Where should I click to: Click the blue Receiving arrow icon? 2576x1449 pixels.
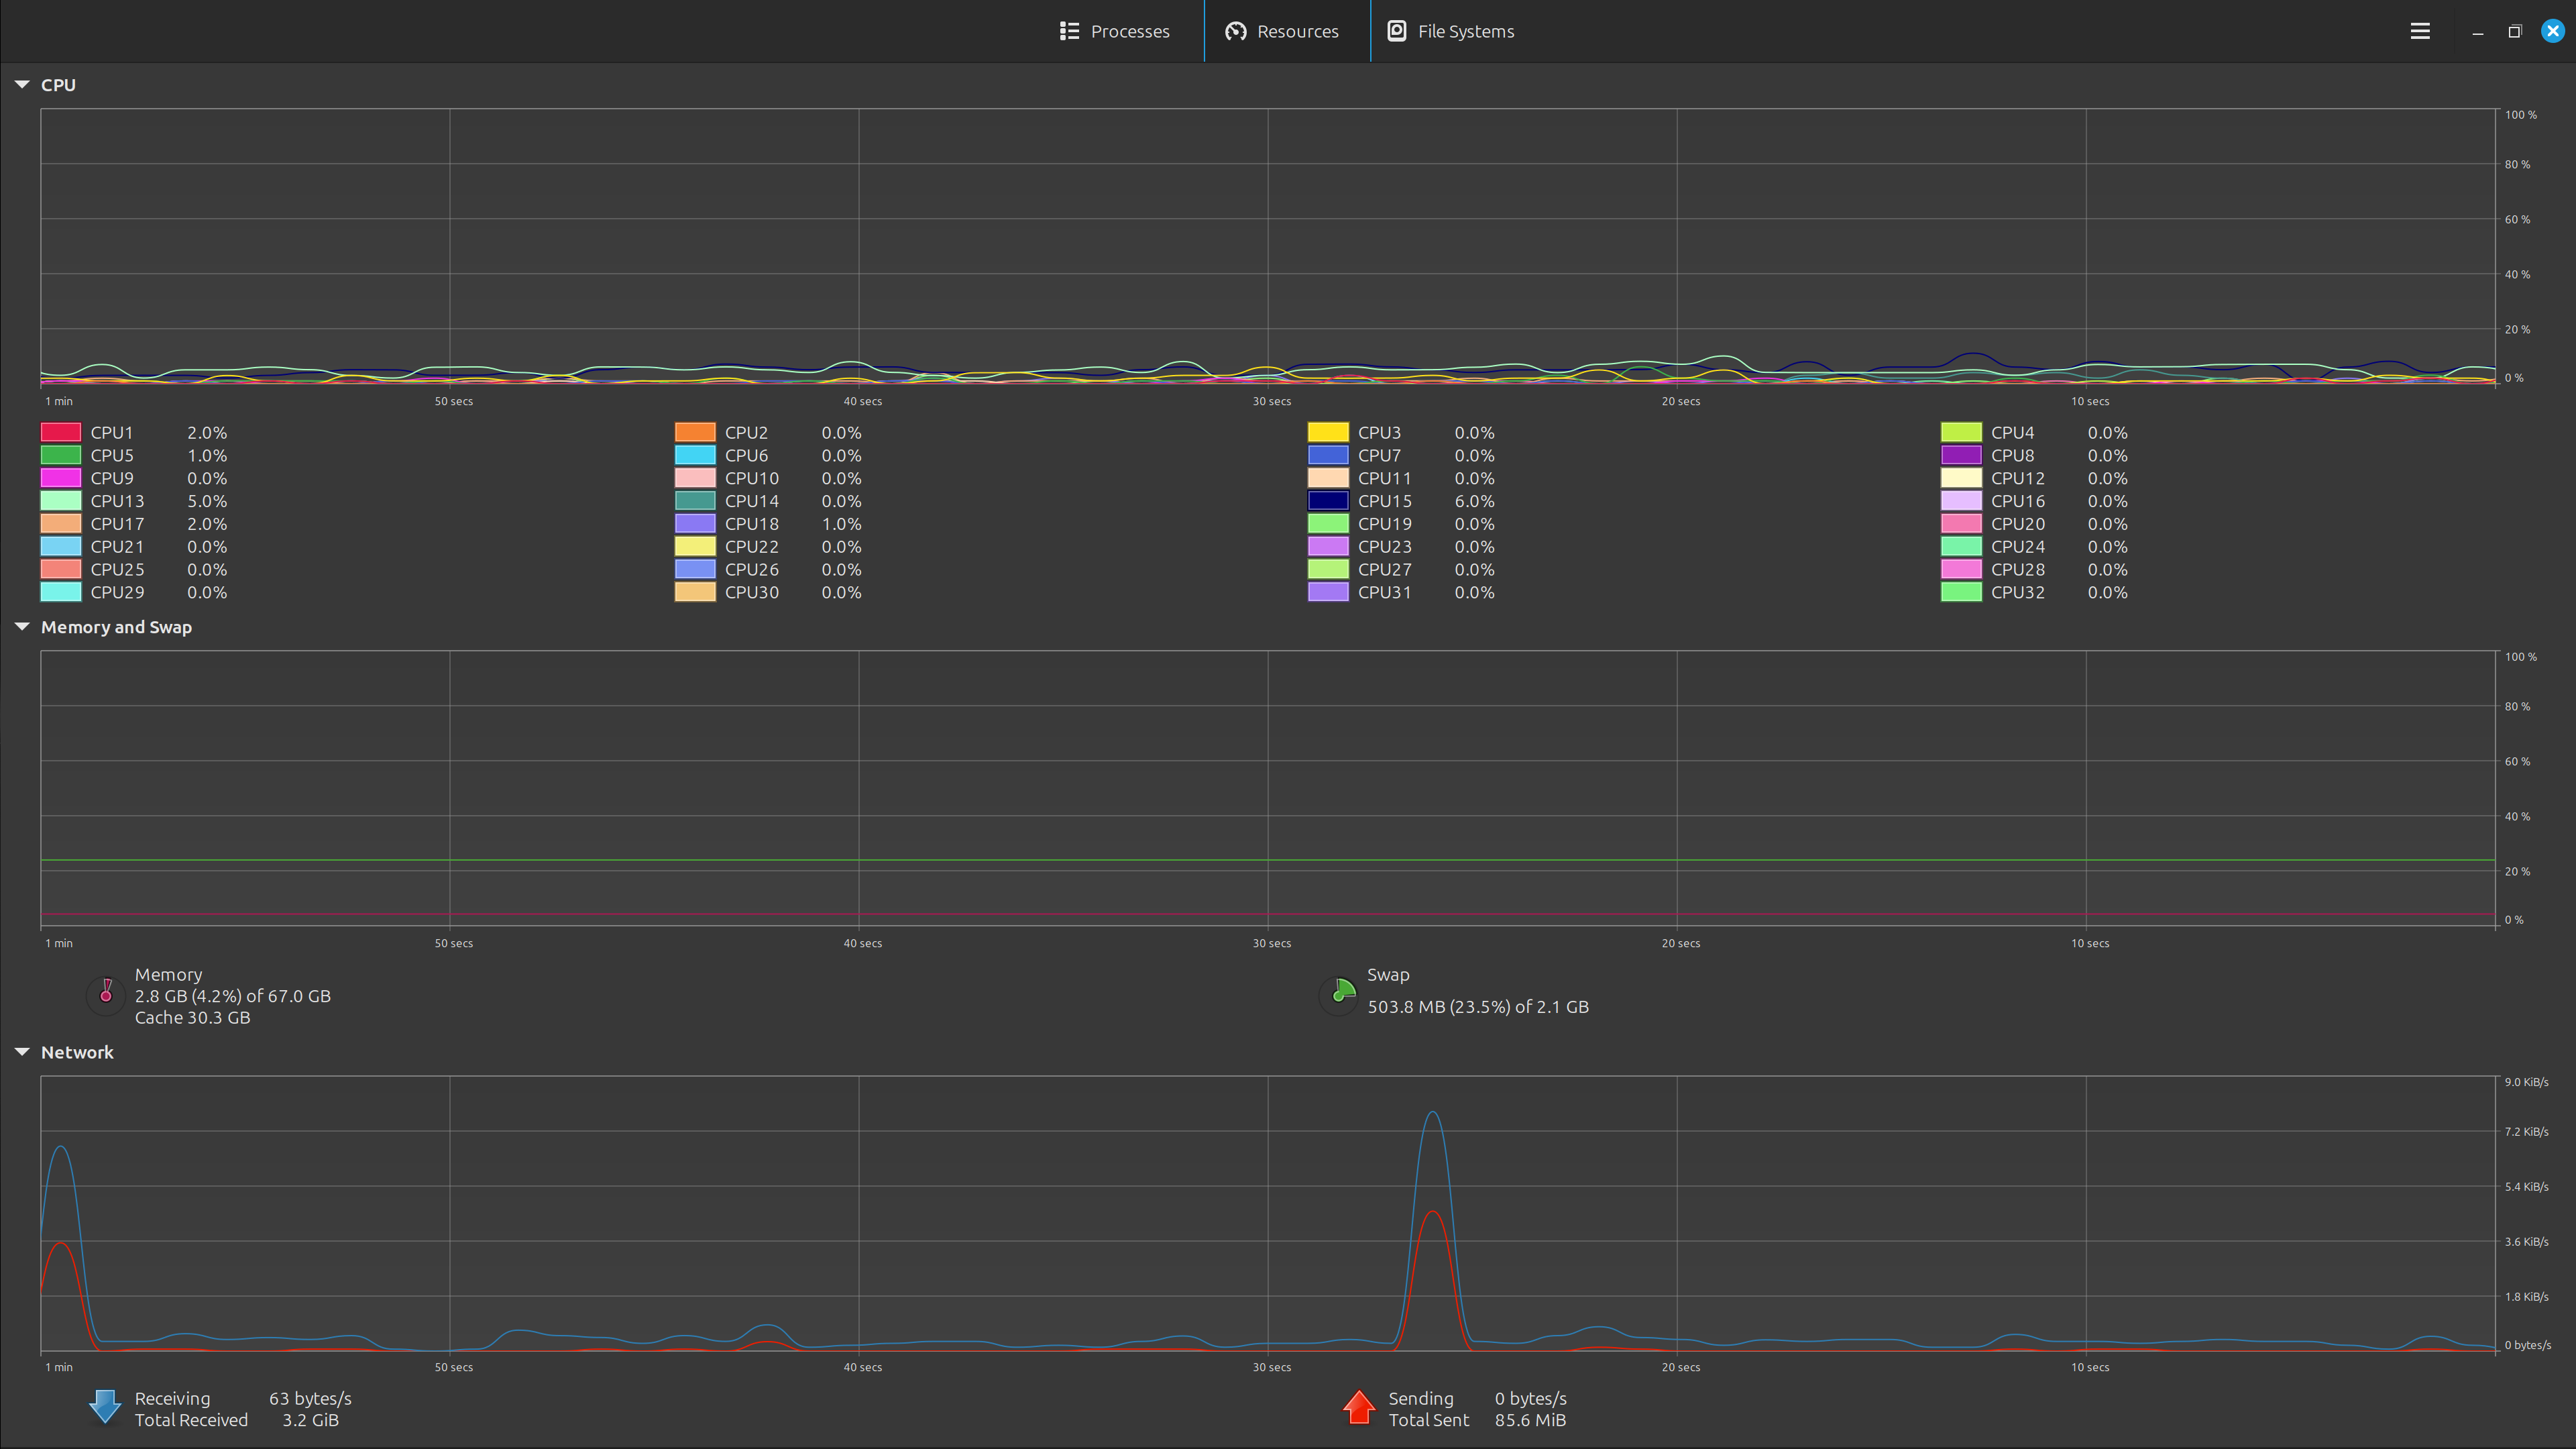[105, 1407]
